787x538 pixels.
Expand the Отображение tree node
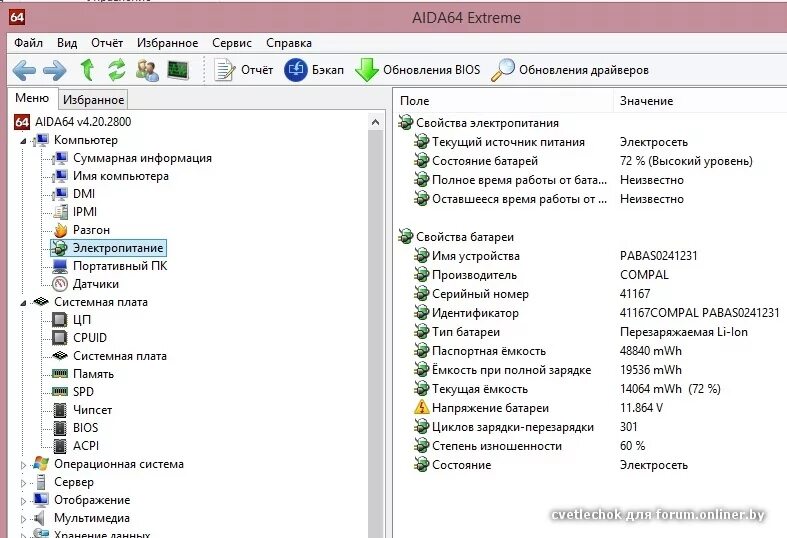point(23,501)
